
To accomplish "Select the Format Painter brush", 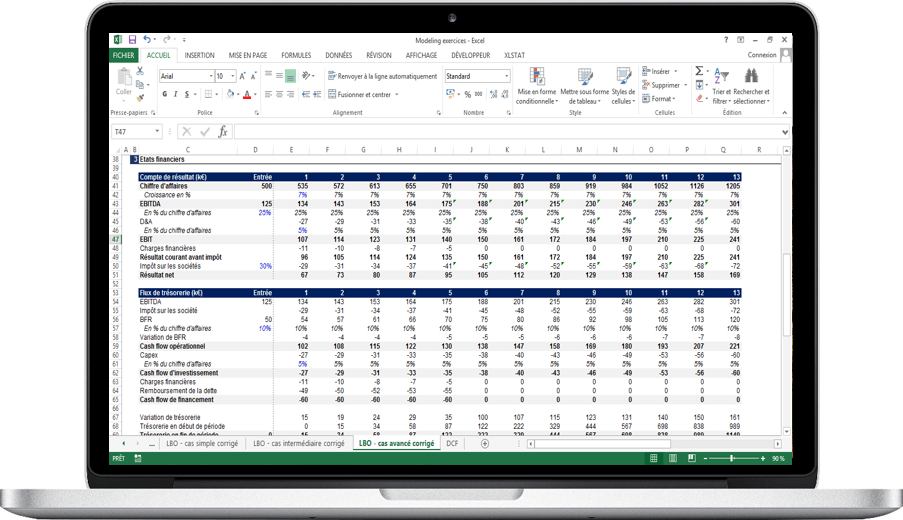I will [140, 98].
